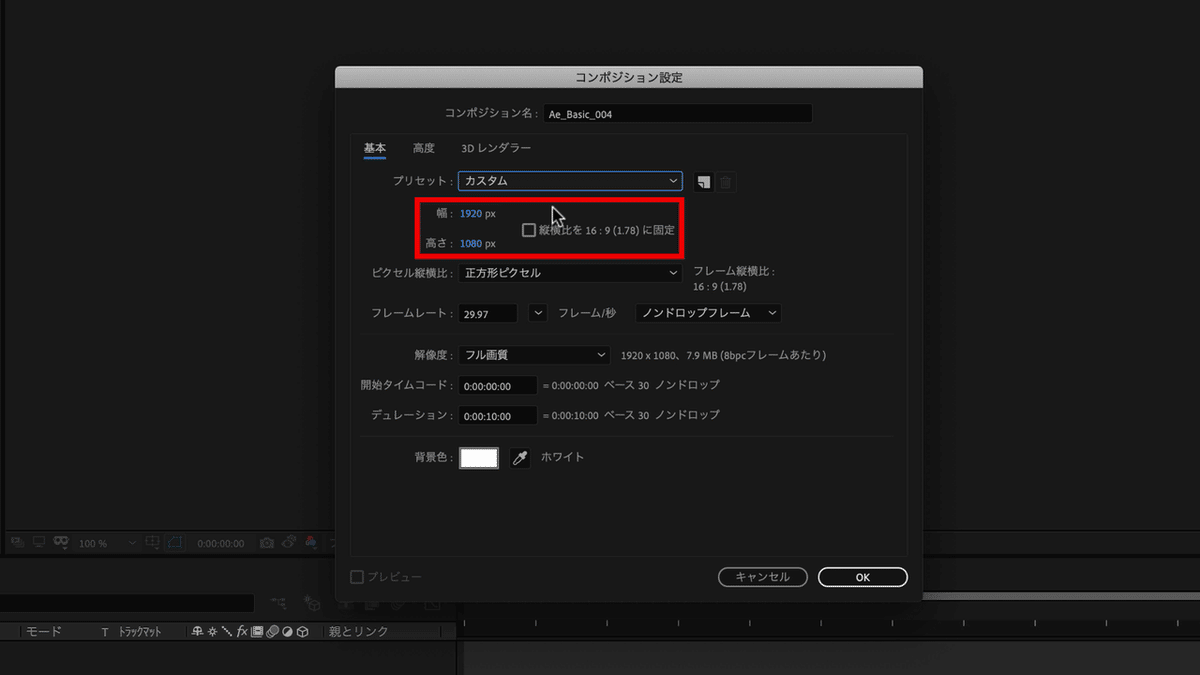Click the 親とリンク column header

tap(358, 632)
